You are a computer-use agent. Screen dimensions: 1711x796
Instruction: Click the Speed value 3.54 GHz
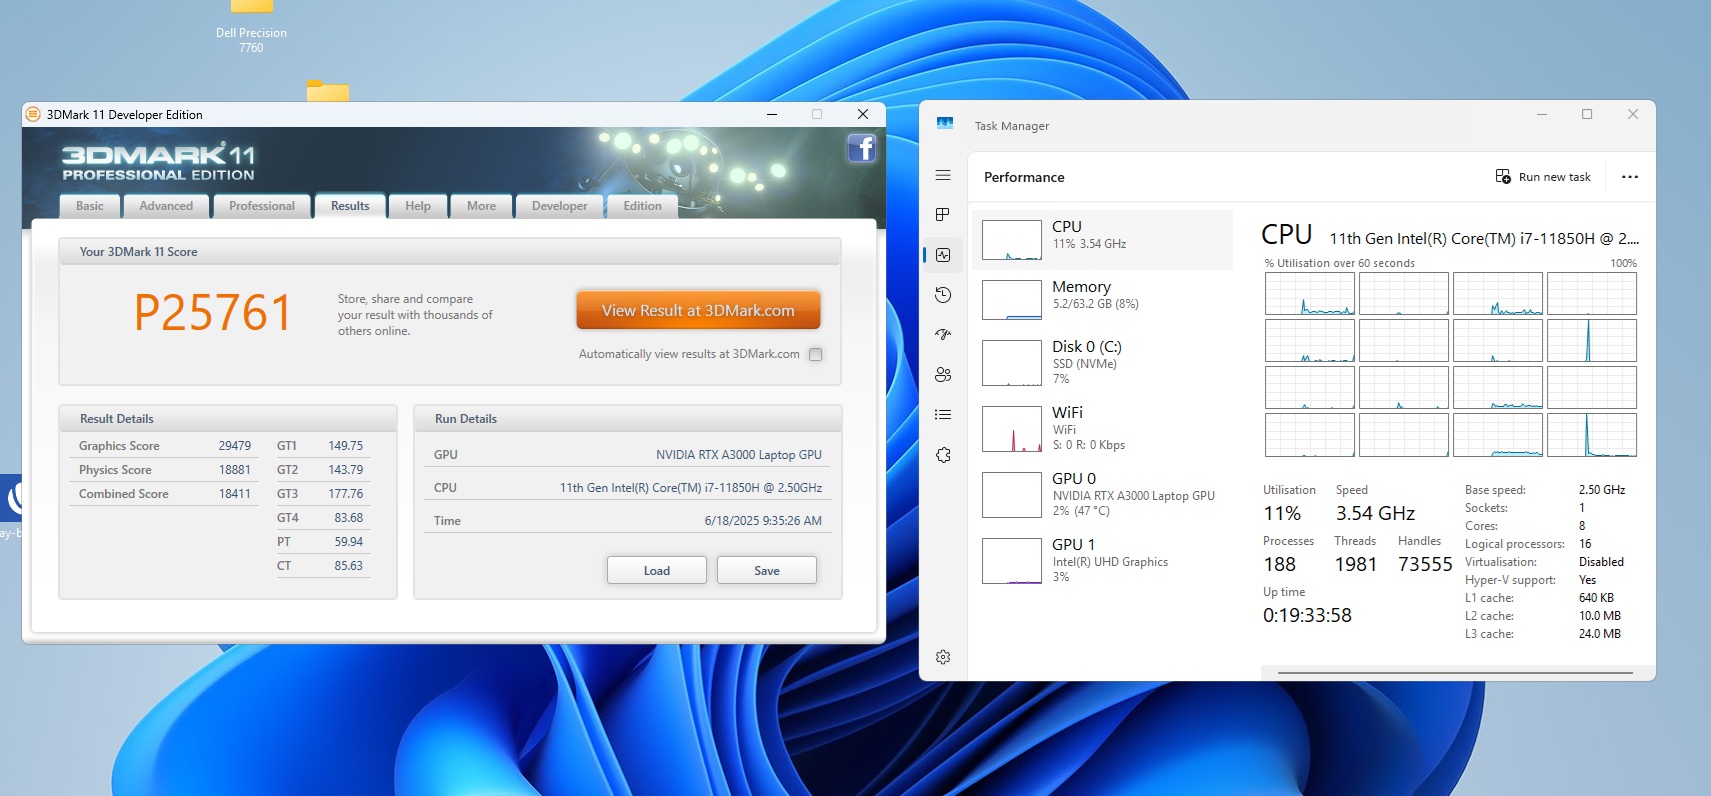(x=1375, y=514)
